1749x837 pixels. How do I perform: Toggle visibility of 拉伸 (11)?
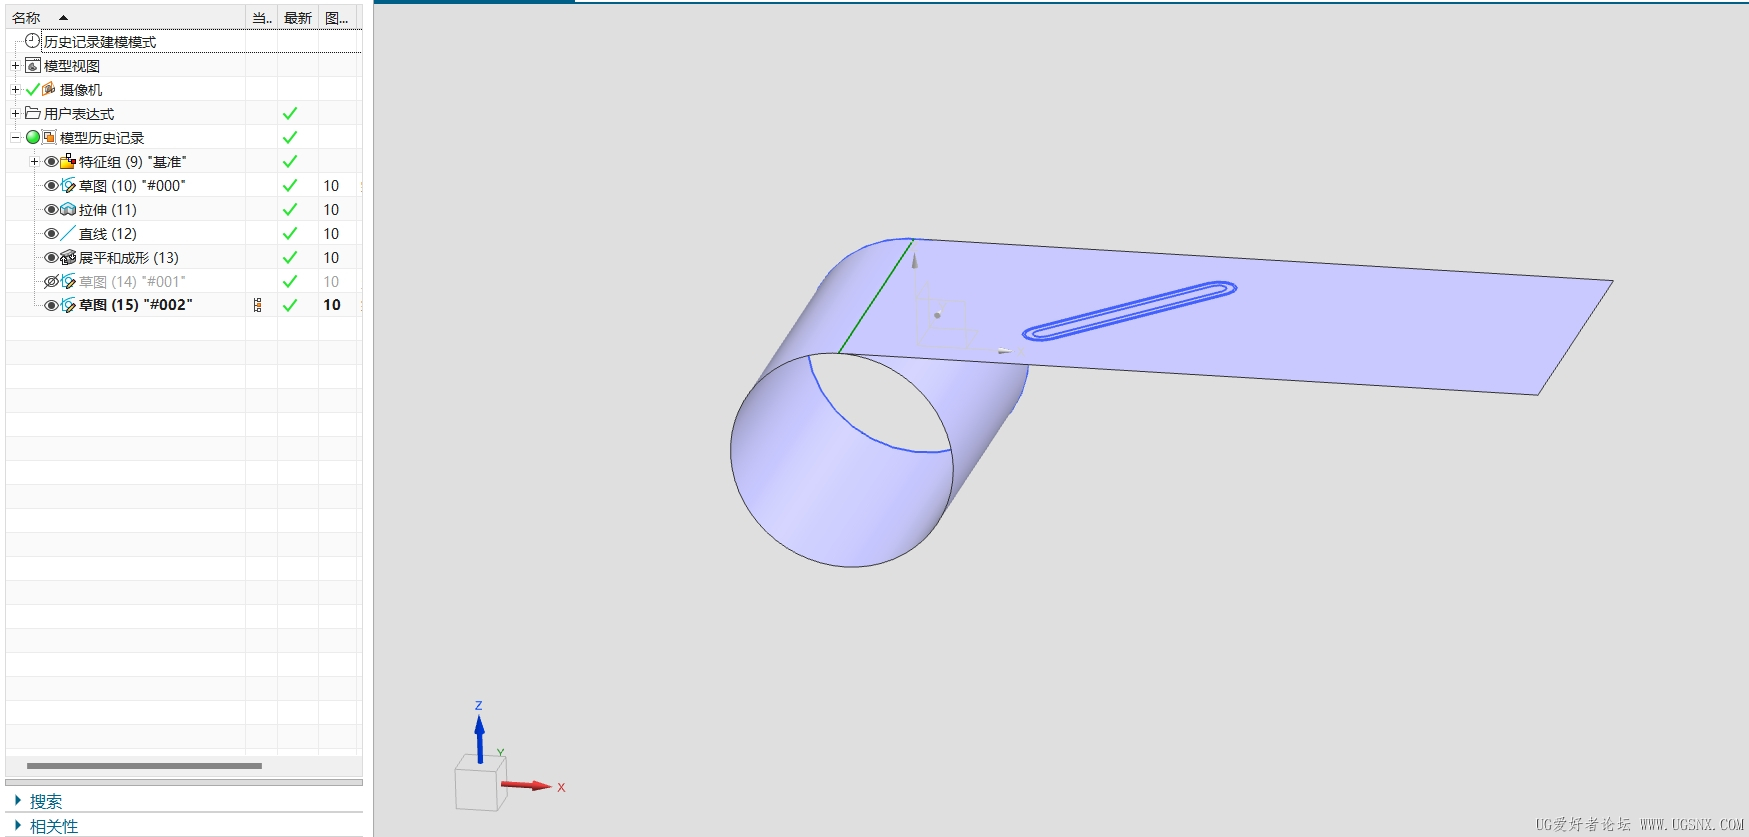[x=51, y=210]
